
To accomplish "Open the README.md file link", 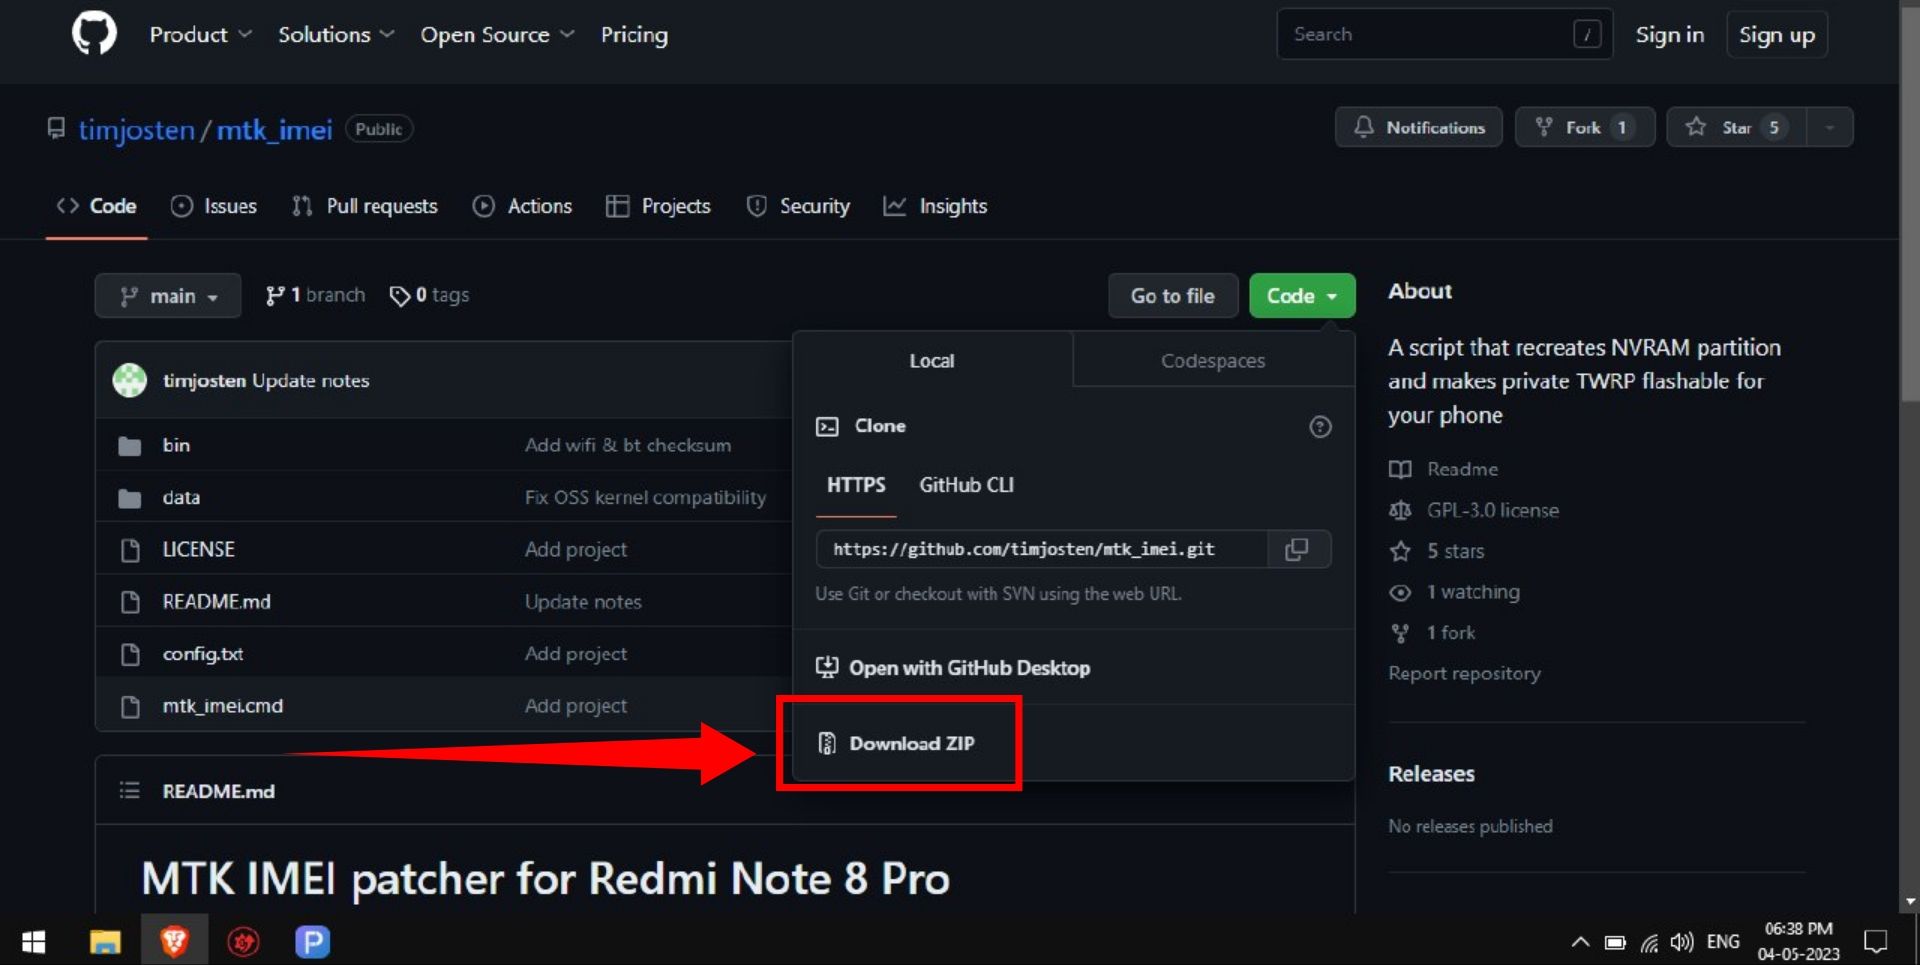I will coord(217,602).
